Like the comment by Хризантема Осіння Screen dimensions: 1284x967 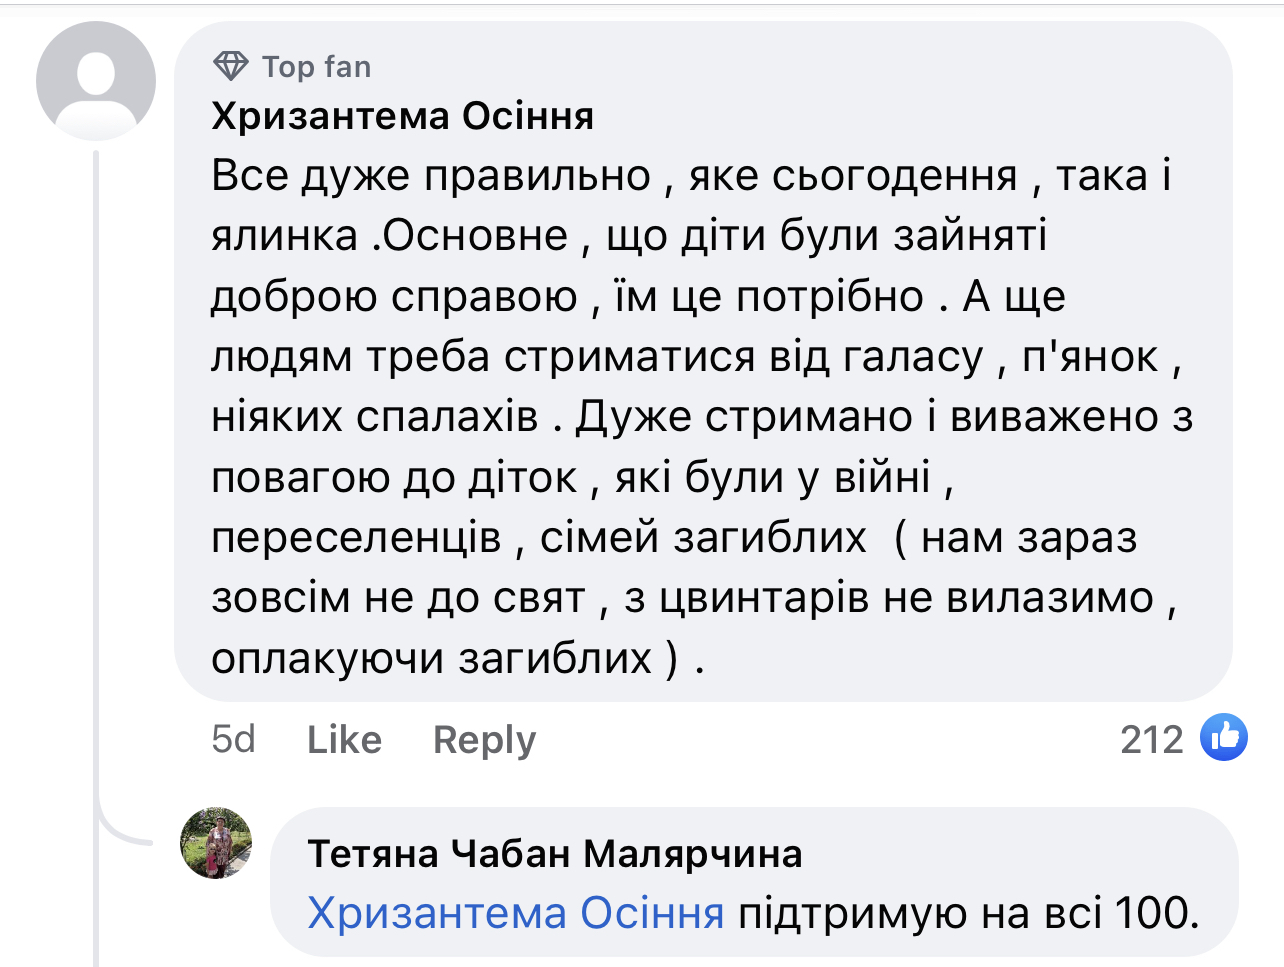(344, 740)
